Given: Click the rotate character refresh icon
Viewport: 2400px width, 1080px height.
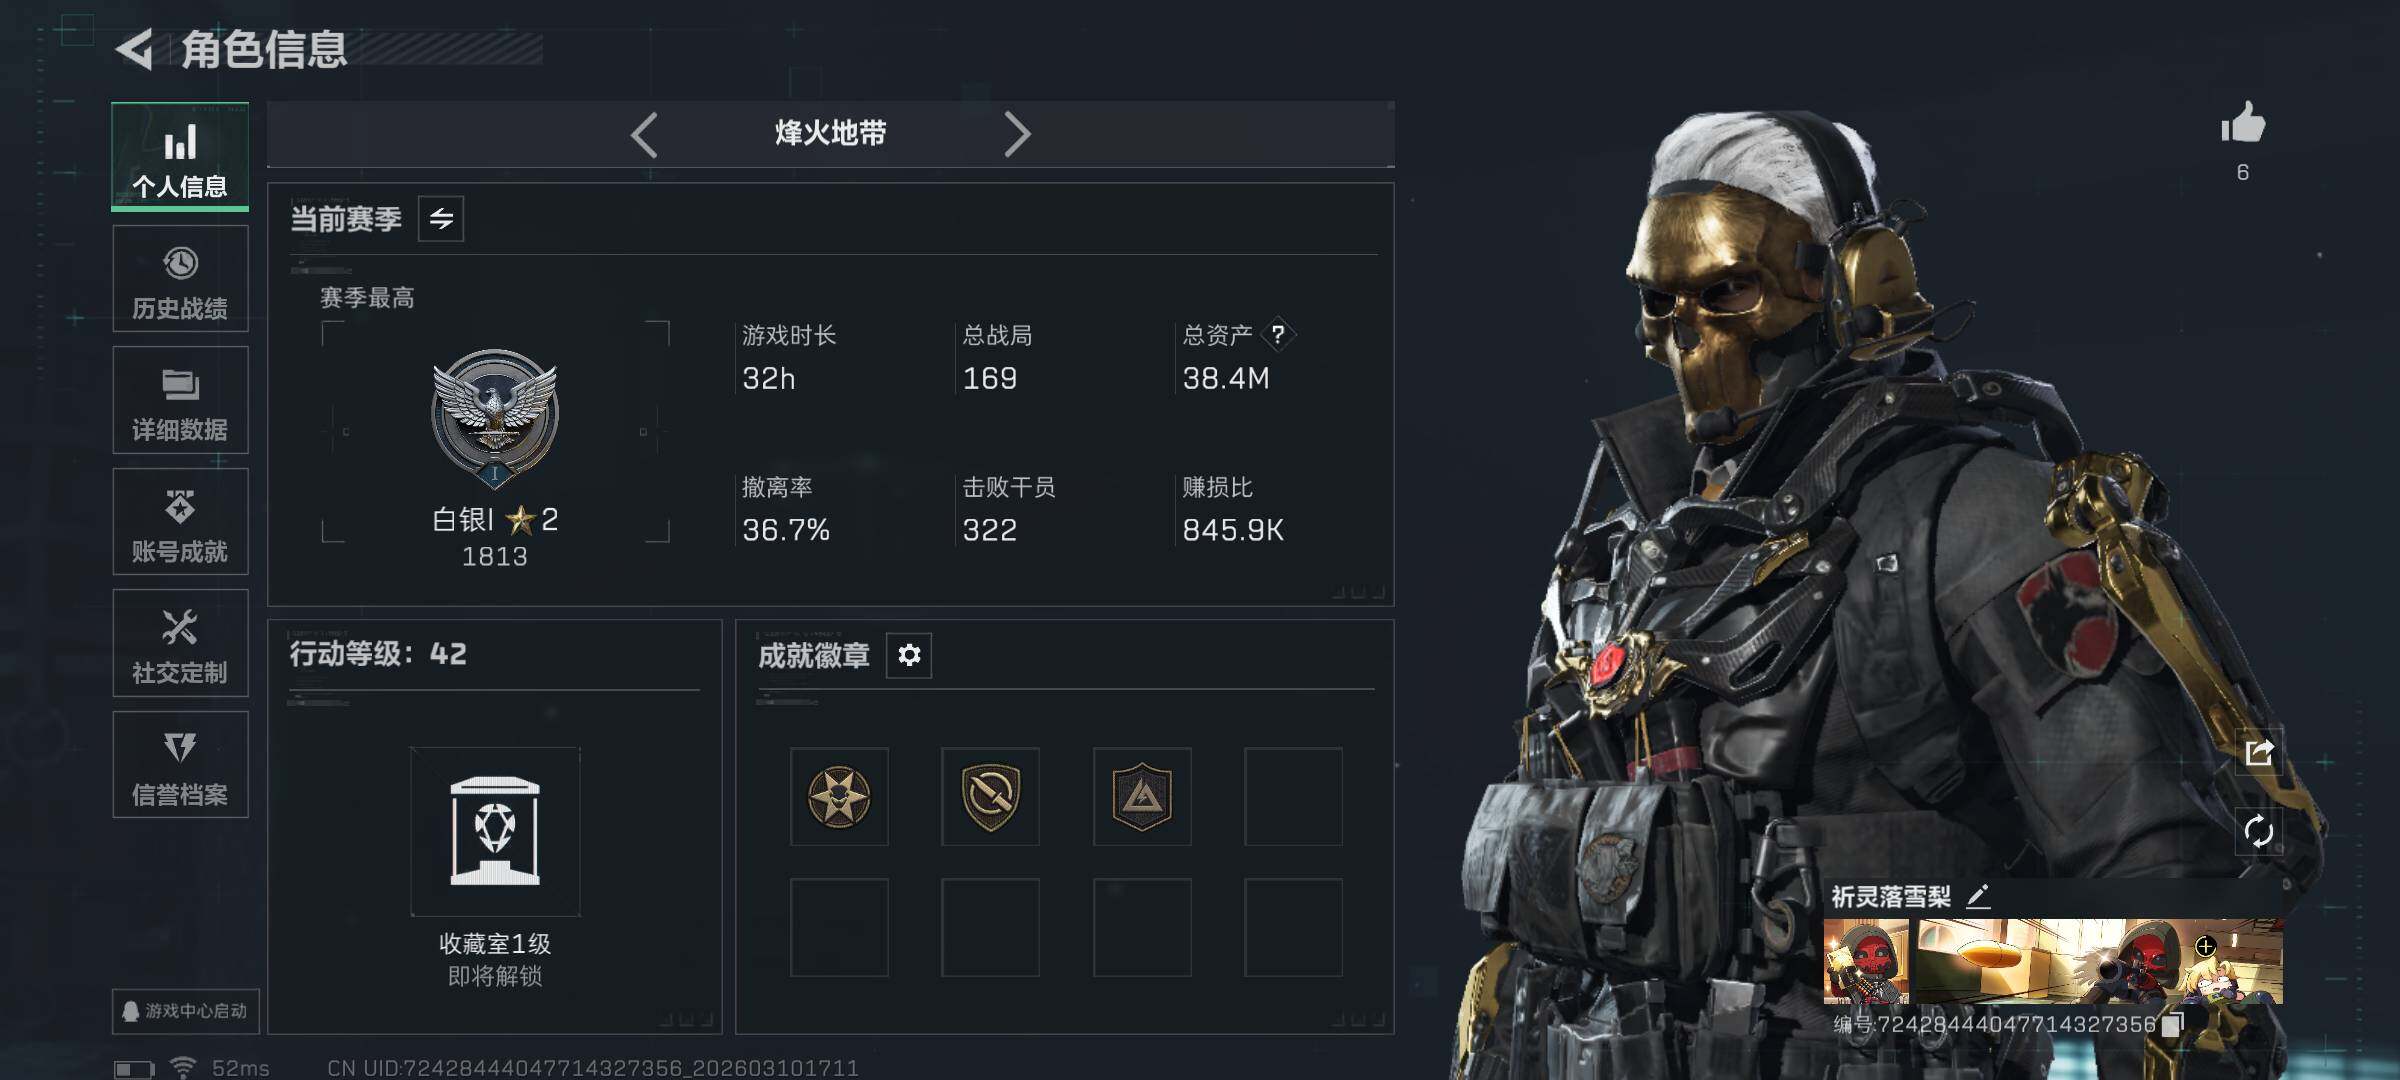Looking at the screenshot, I should click(2259, 831).
